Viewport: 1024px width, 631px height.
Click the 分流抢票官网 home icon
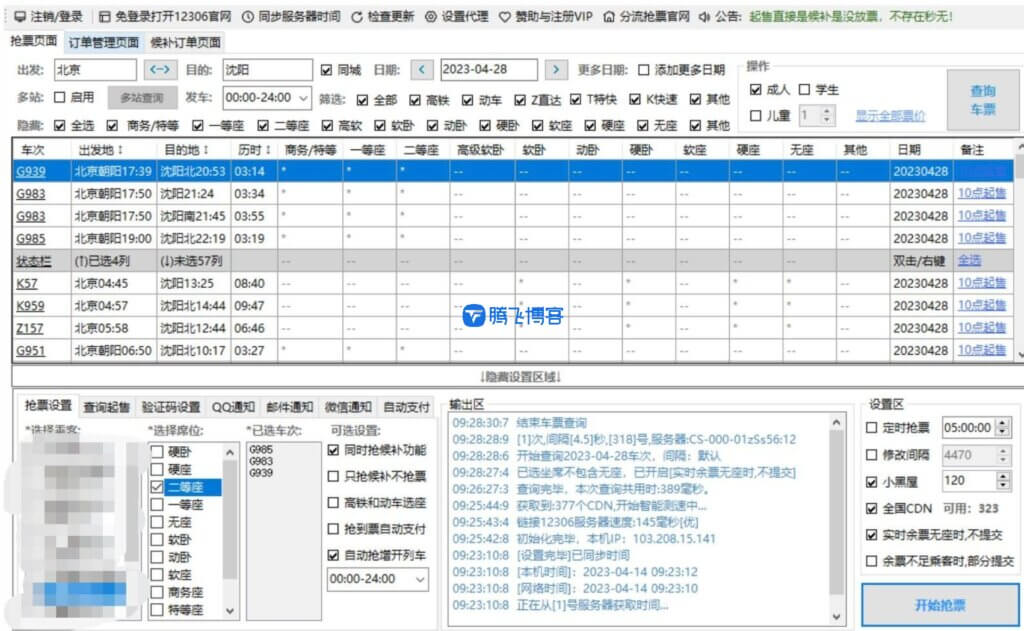(608, 15)
